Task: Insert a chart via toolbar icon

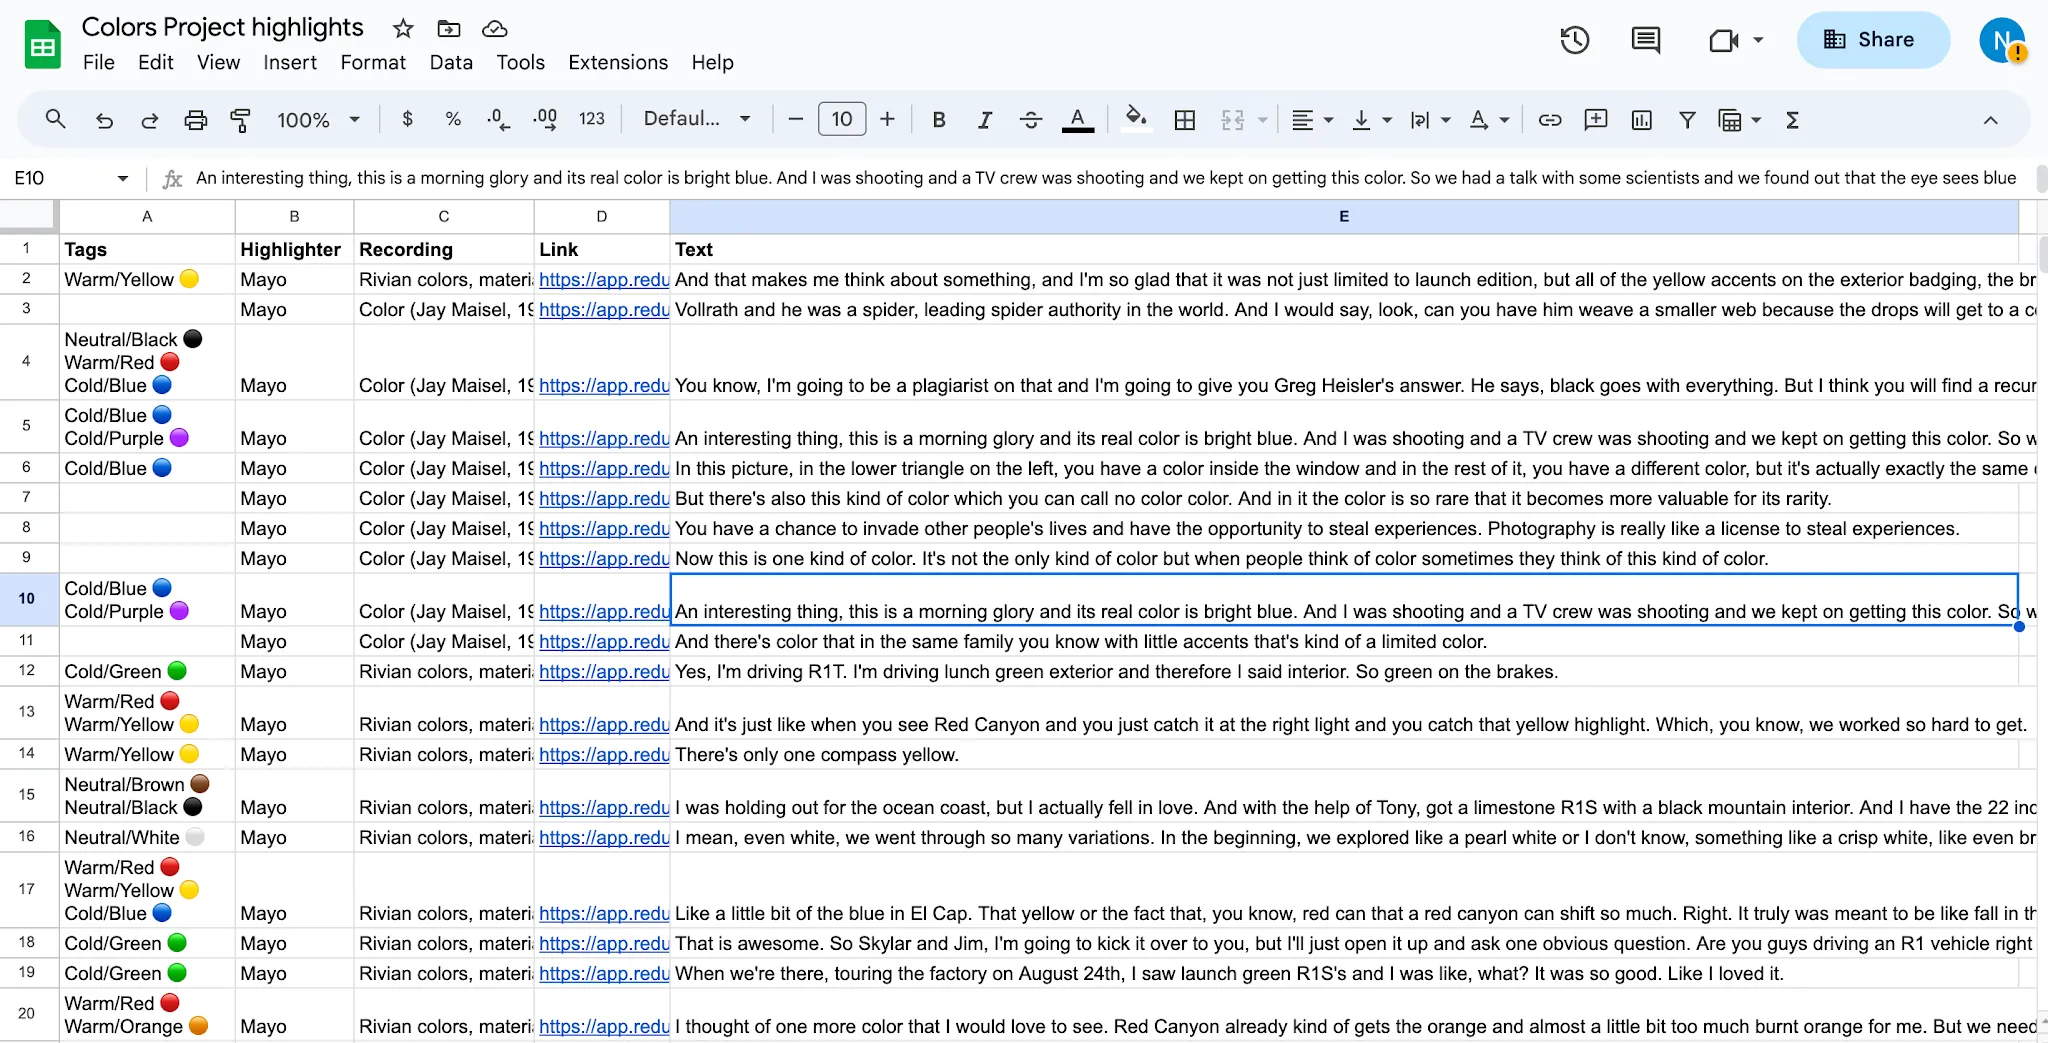Action: pyautogui.click(x=1642, y=120)
